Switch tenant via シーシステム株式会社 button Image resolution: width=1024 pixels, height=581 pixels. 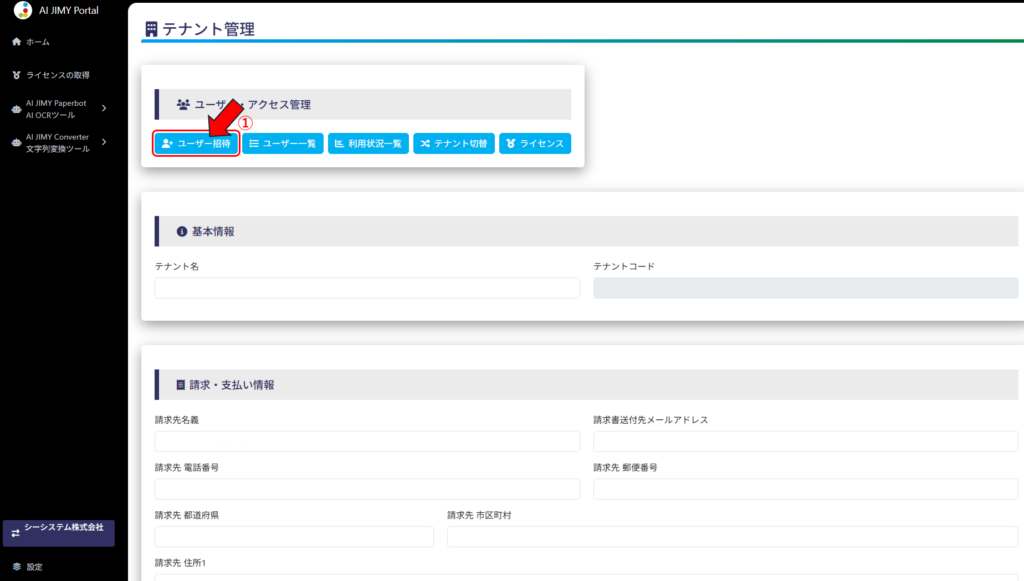coord(58,532)
